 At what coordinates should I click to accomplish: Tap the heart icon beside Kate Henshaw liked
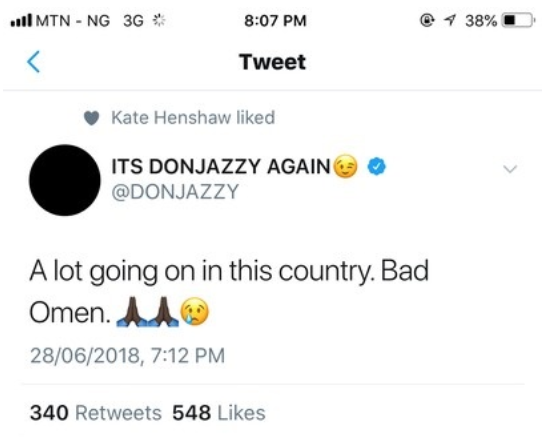91,118
